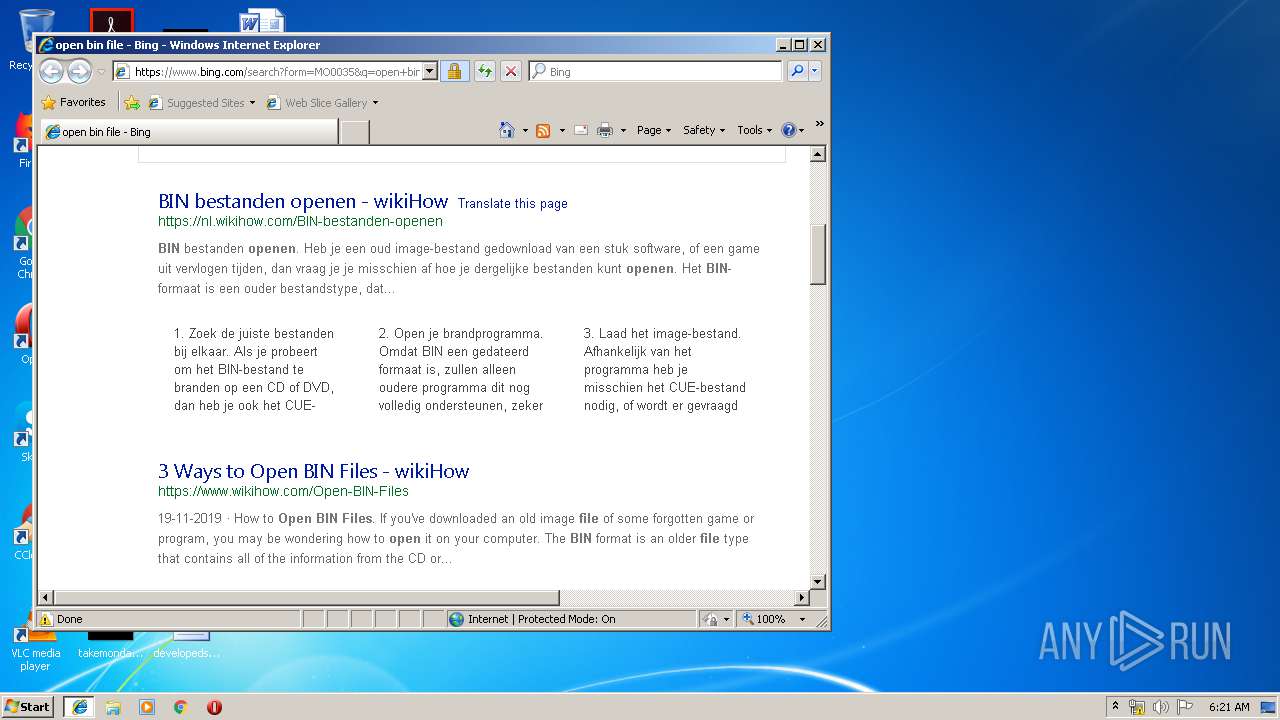The height and width of the screenshot is (720, 1280).
Task: Click the Read Mail envelope icon
Action: (x=581, y=130)
